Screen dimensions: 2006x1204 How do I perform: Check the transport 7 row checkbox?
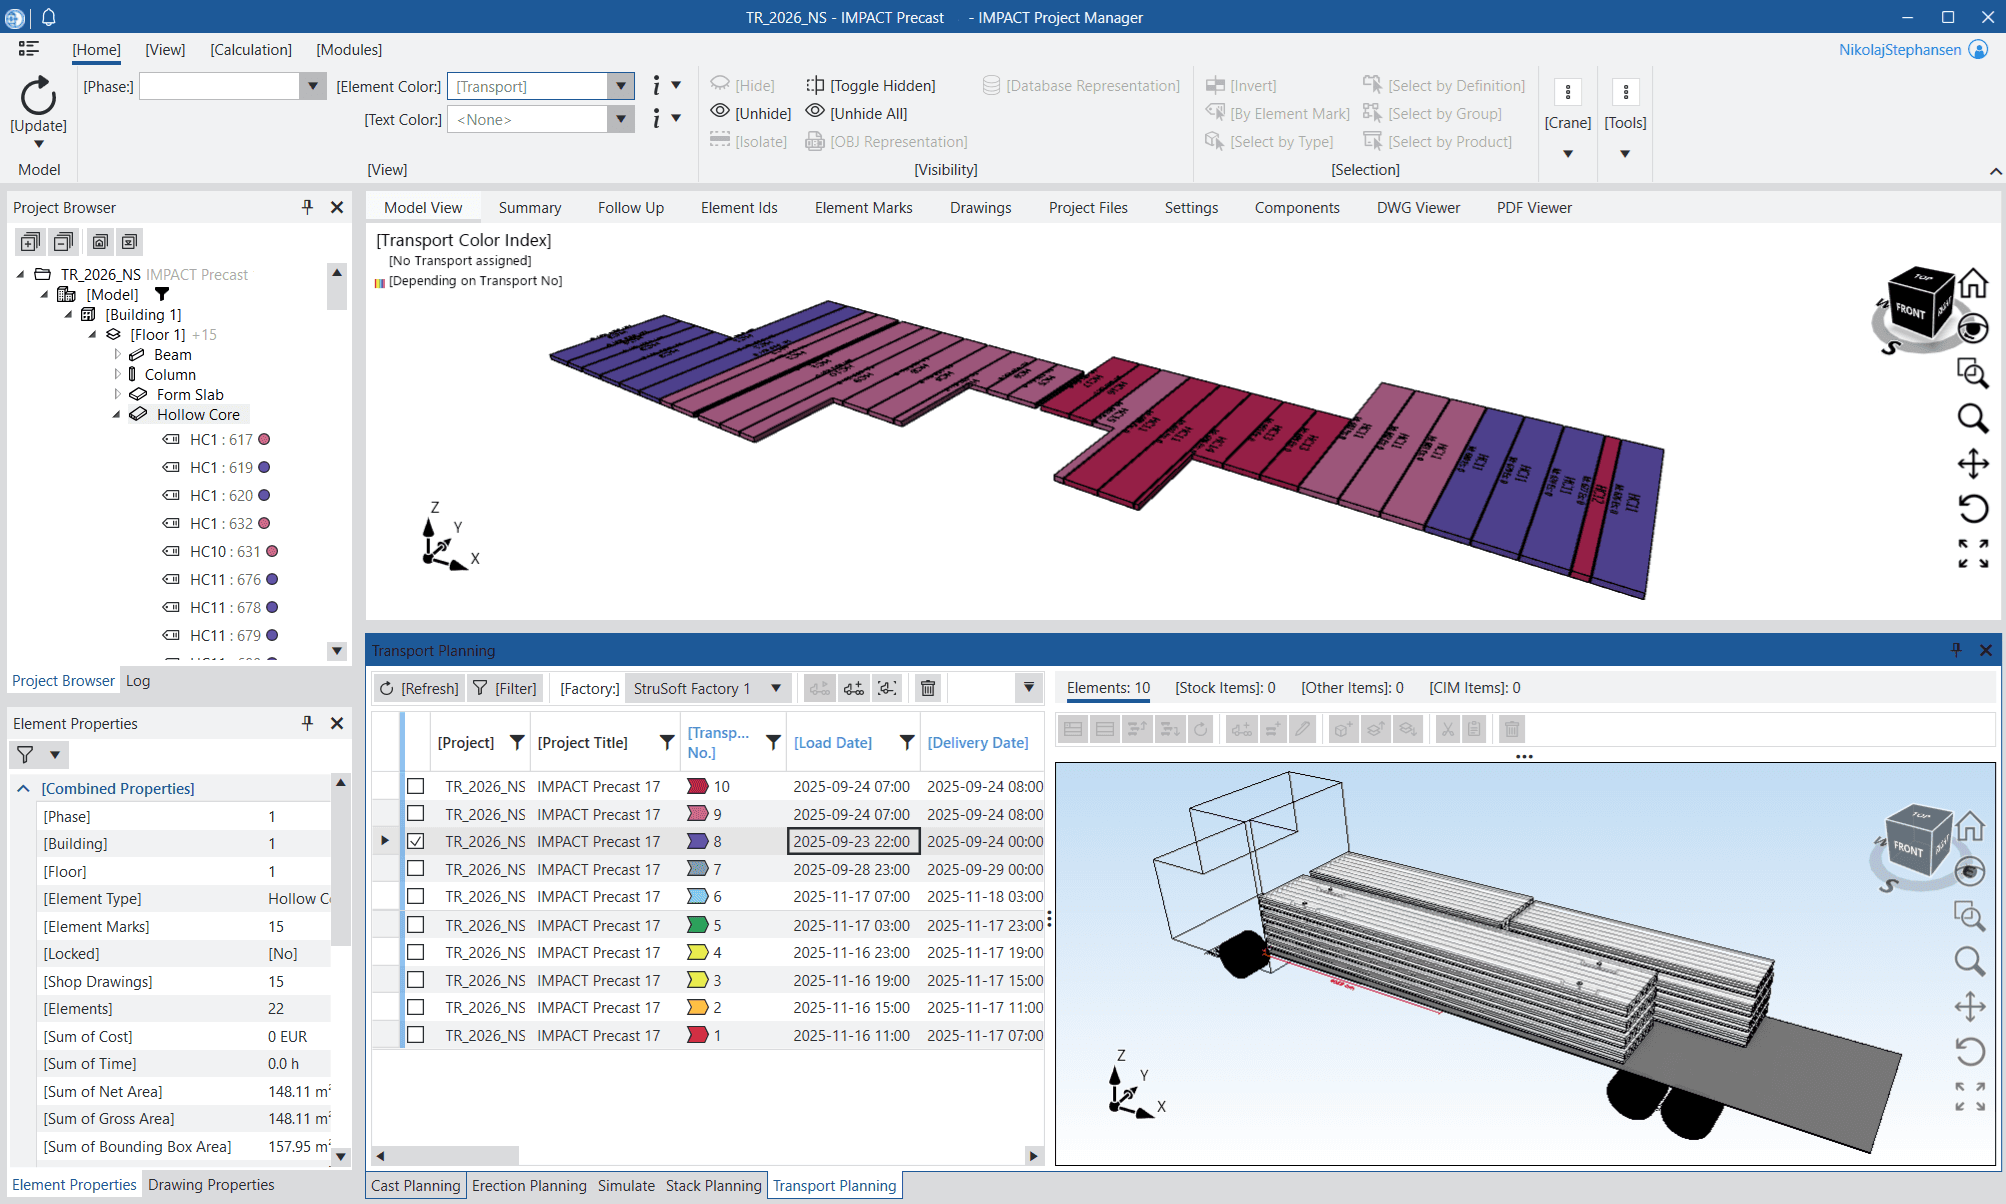click(x=416, y=869)
